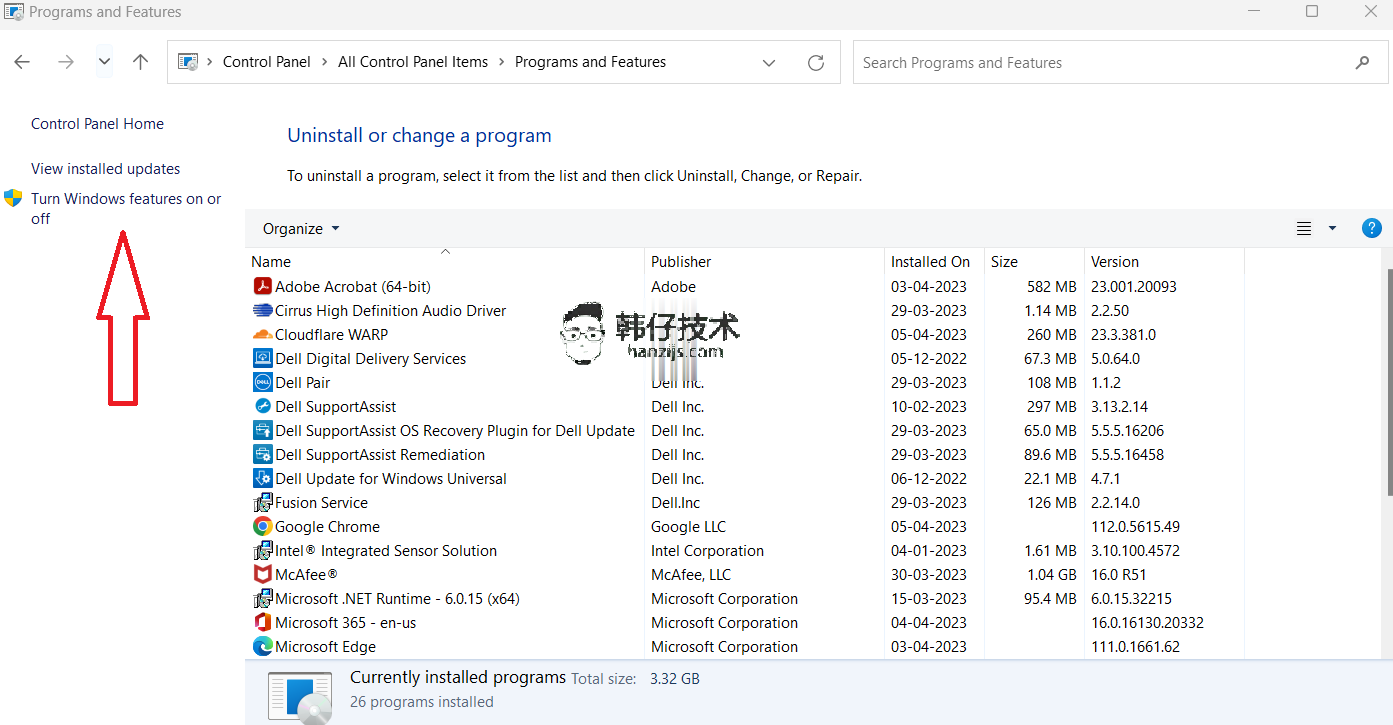
Task: Click Programs and Features breadcrumb
Action: (590, 62)
